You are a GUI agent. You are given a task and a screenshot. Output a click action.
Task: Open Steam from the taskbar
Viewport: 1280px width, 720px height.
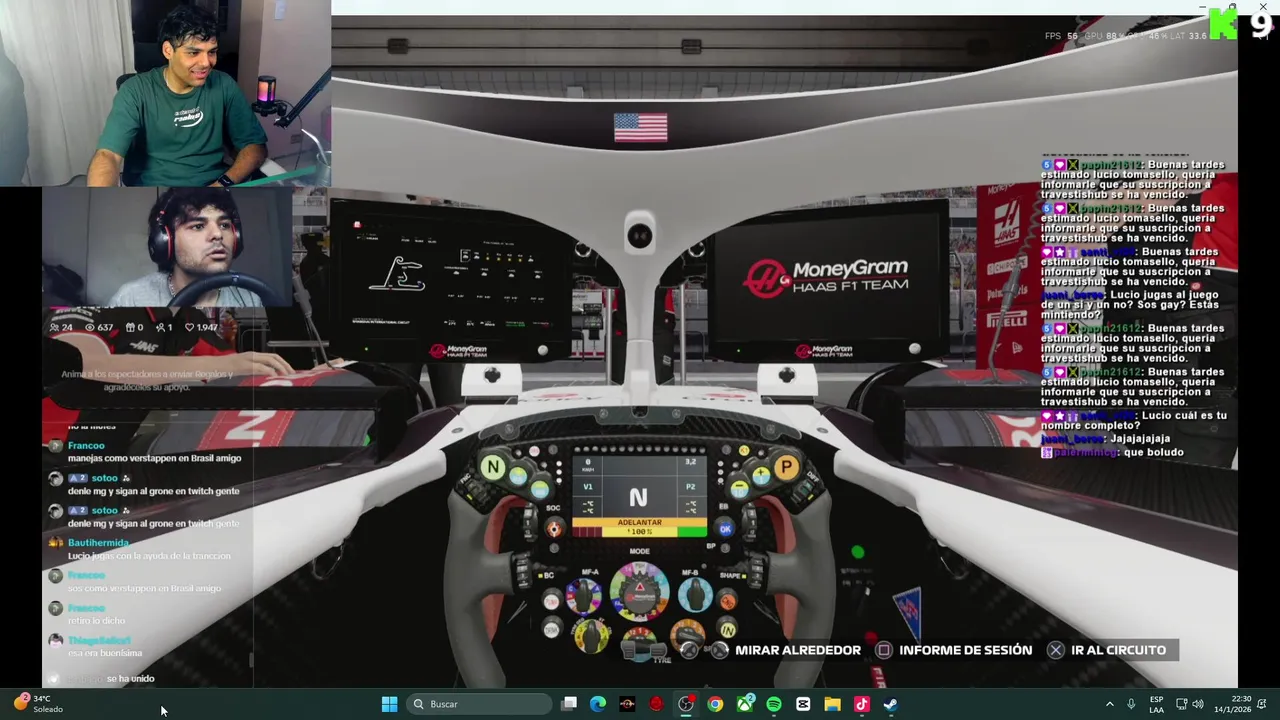pos(890,704)
